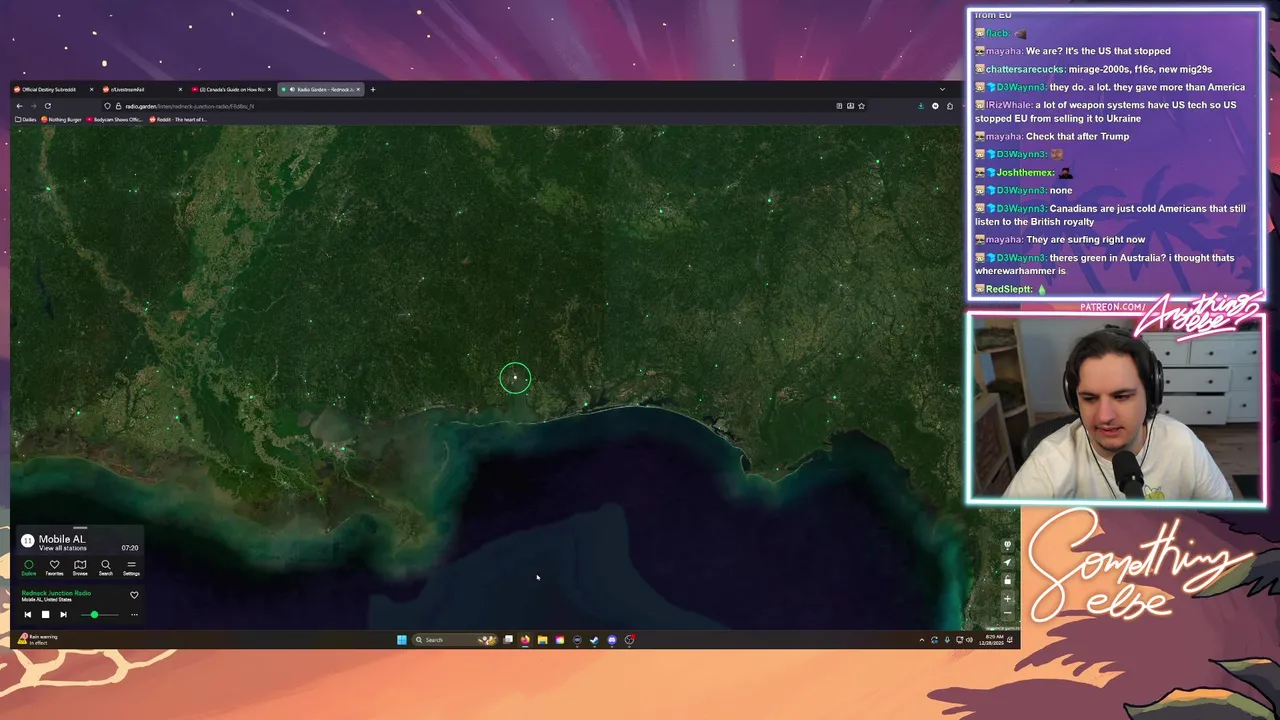Open the Rain warning weather widget
Image resolution: width=1280 pixels, height=720 pixels.
(x=37, y=639)
